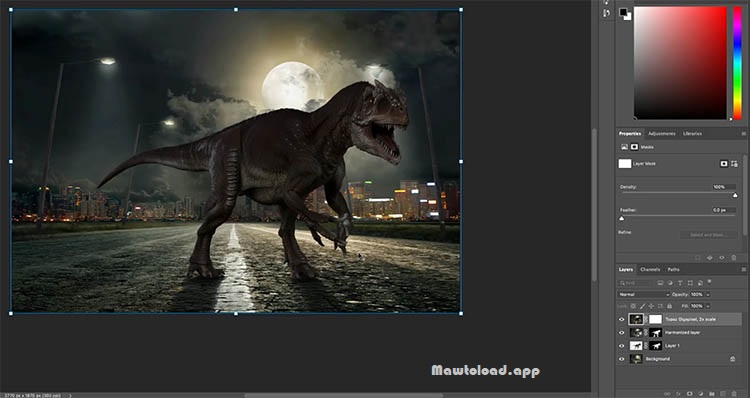Screen dimensions: 750x398
Task: Open the layer style fx menu
Action: pyautogui.click(x=678, y=394)
